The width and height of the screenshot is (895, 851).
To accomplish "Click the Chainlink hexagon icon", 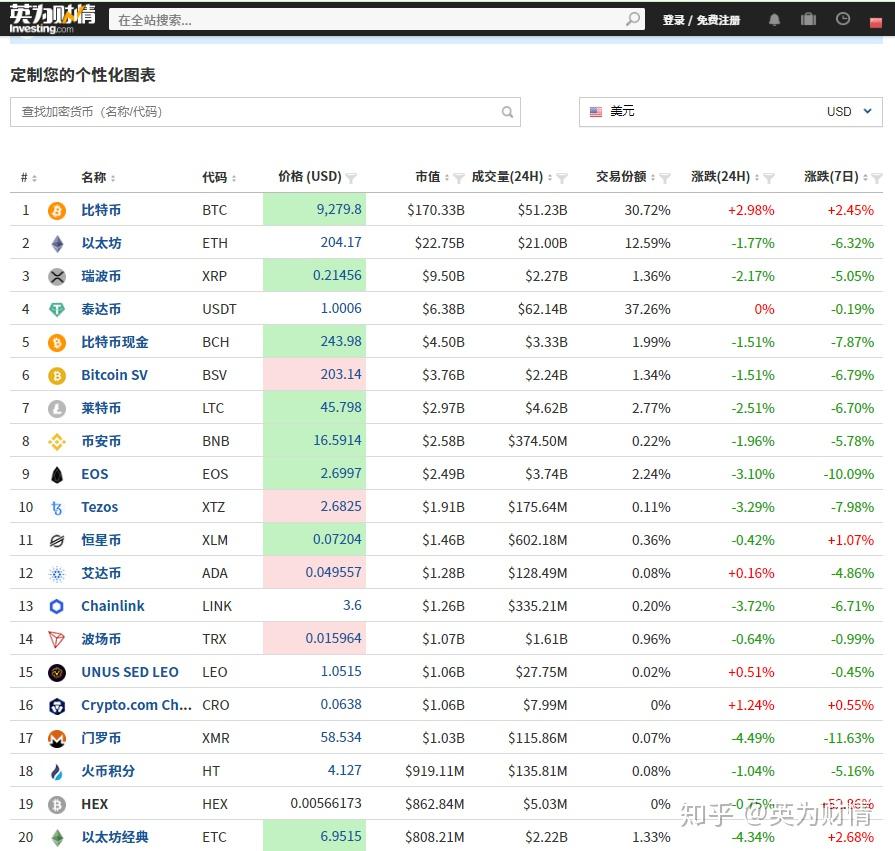I will tap(57, 607).
